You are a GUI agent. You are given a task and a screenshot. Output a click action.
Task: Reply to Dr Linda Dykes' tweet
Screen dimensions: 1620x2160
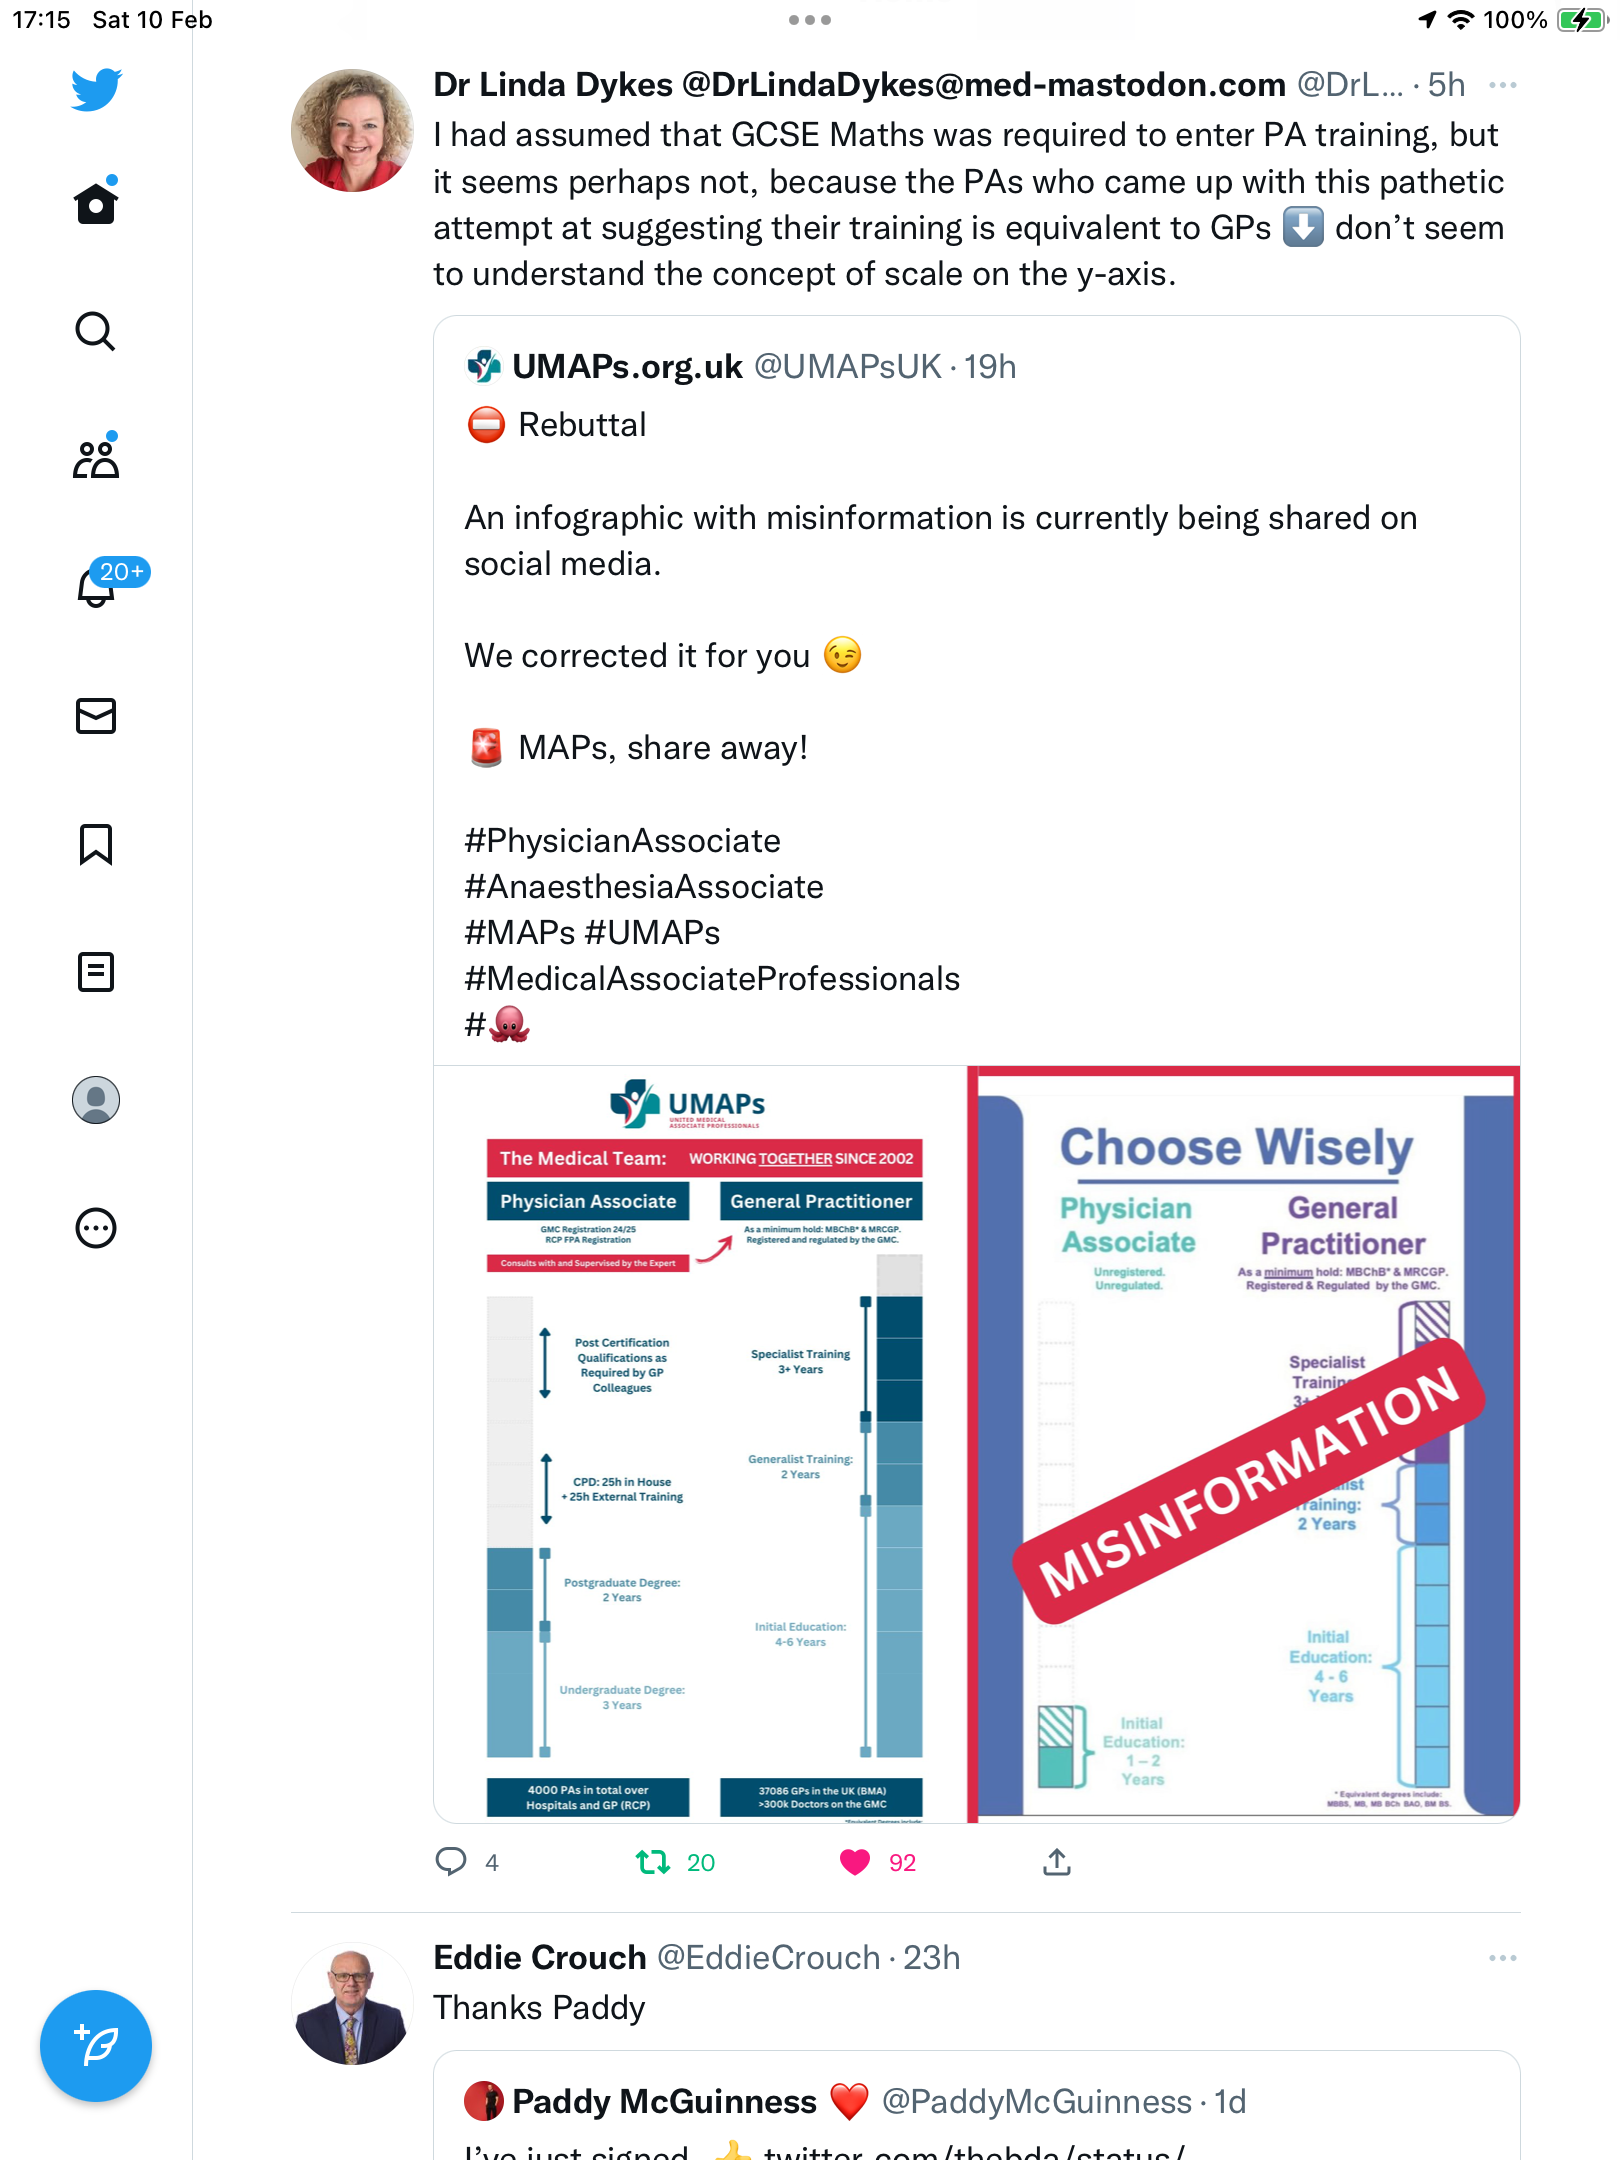pos(451,1862)
